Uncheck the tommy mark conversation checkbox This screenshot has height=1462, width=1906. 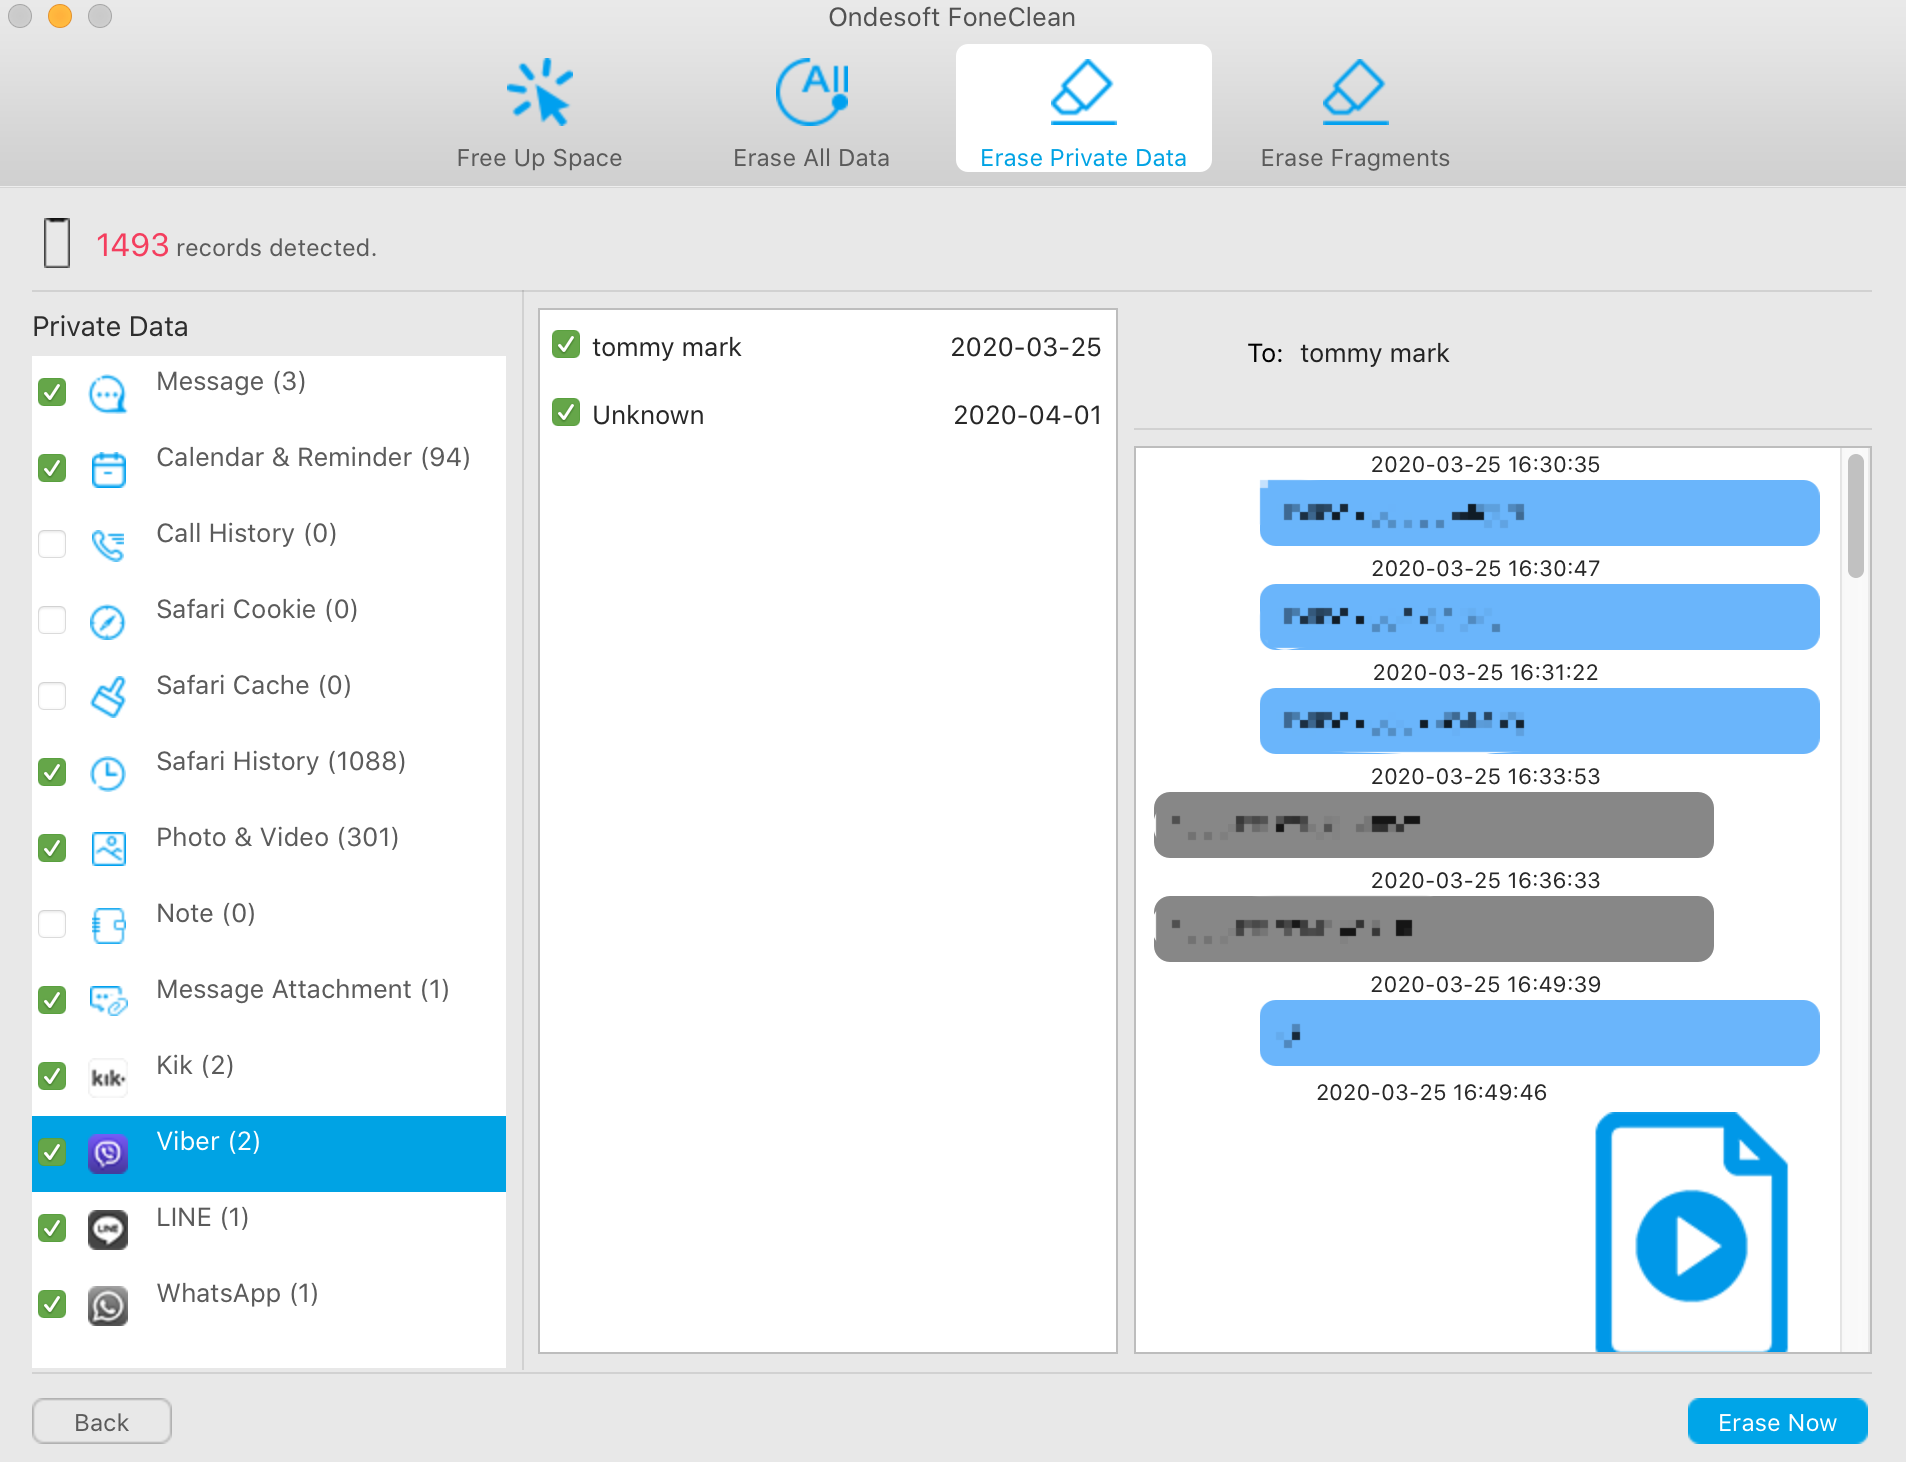566,345
